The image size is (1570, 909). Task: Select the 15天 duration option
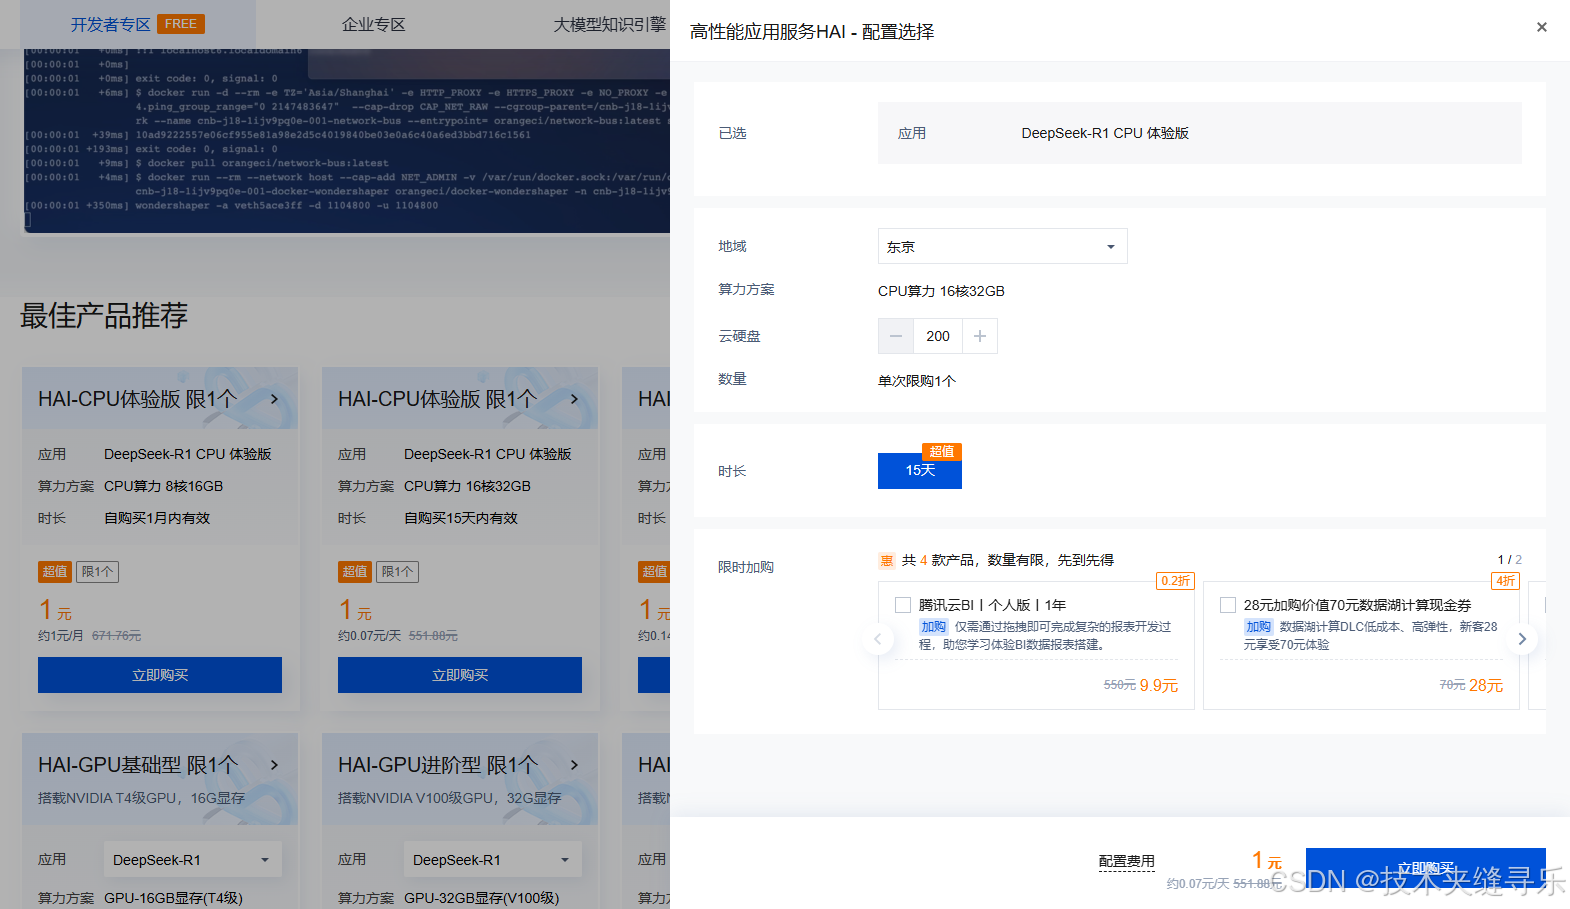tap(920, 471)
